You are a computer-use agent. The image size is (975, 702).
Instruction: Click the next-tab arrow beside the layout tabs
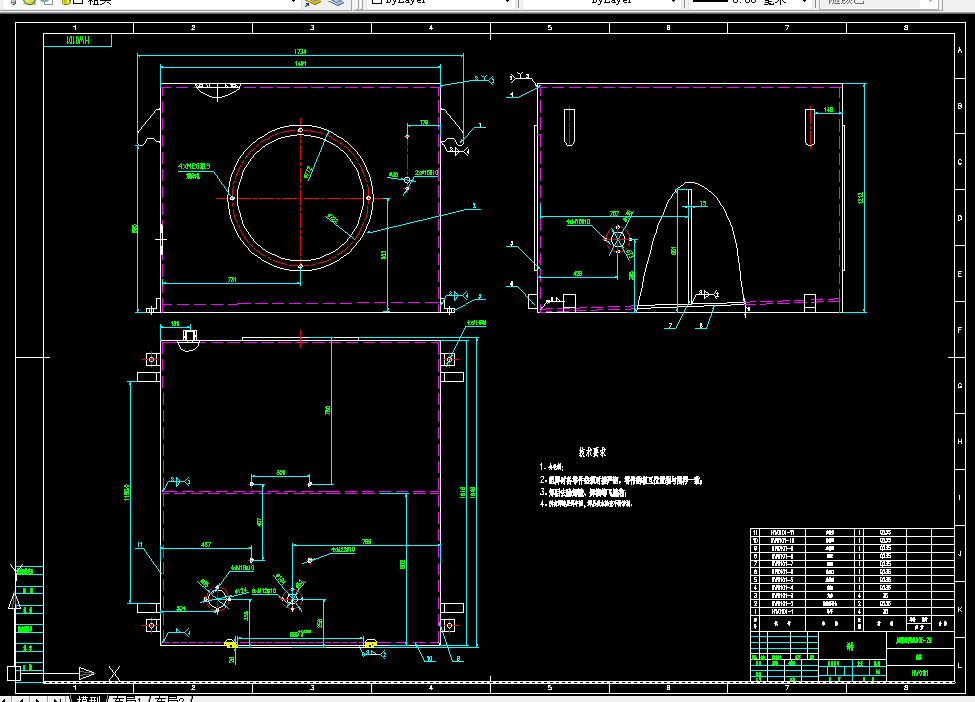39,699
